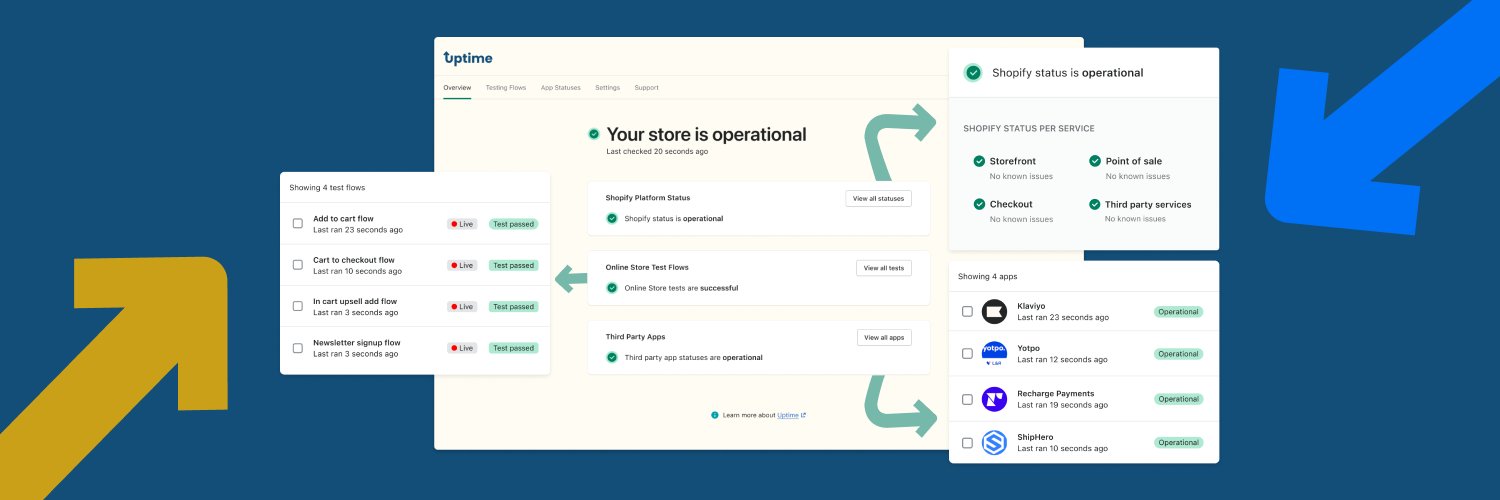Image resolution: width=1500 pixels, height=500 pixels.
Task: Tick the In cart upsell add flow checkbox
Action: pyautogui.click(x=297, y=306)
